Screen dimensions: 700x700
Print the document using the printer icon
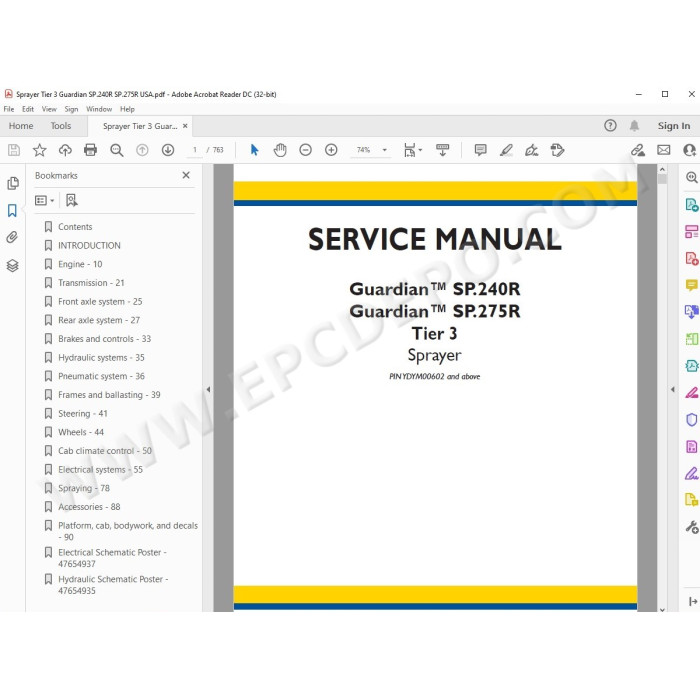pyautogui.click(x=91, y=150)
